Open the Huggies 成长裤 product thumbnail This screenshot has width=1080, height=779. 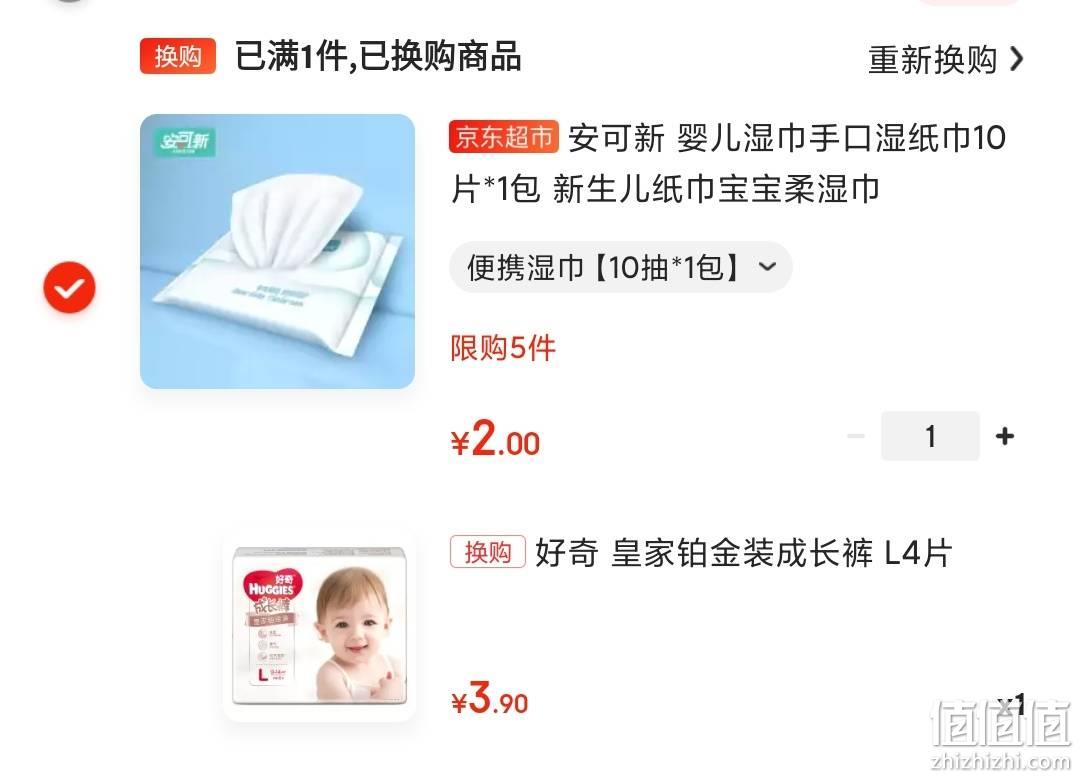[x=319, y=627]
